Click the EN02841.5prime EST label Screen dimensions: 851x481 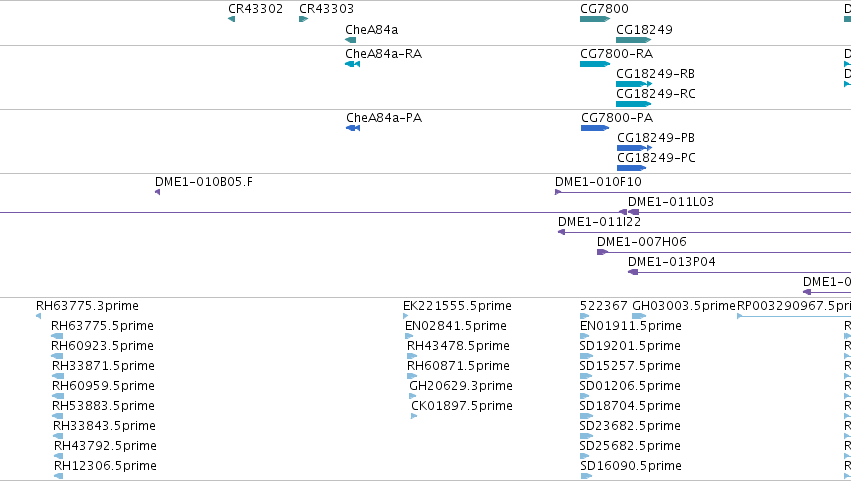point(455,326)
